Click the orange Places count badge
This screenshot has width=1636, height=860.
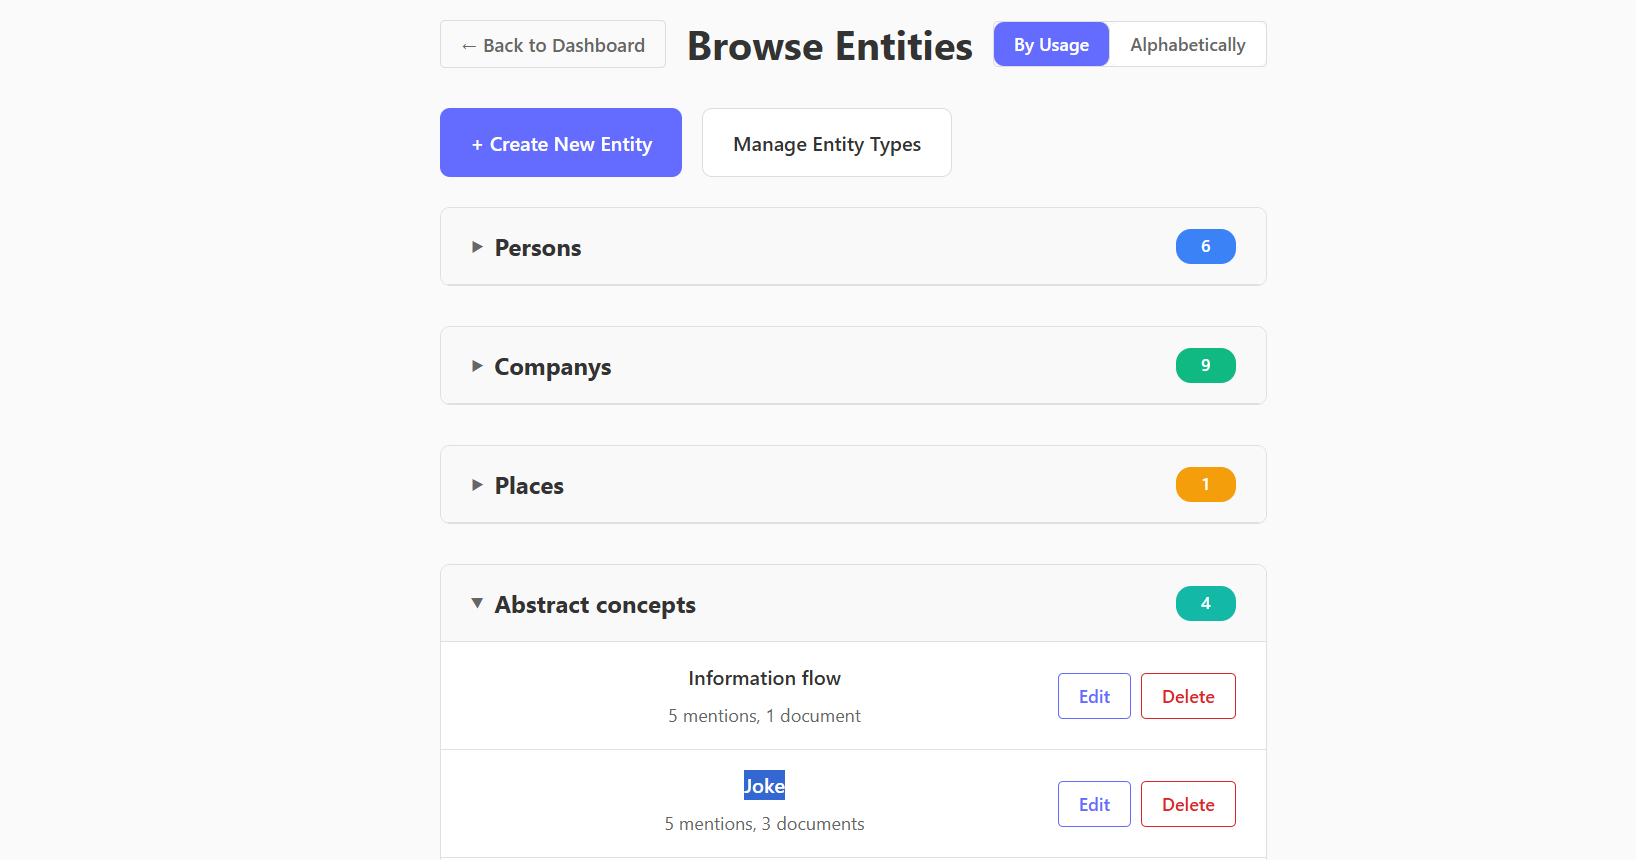pyautogui.click(x=1205, y=485)
